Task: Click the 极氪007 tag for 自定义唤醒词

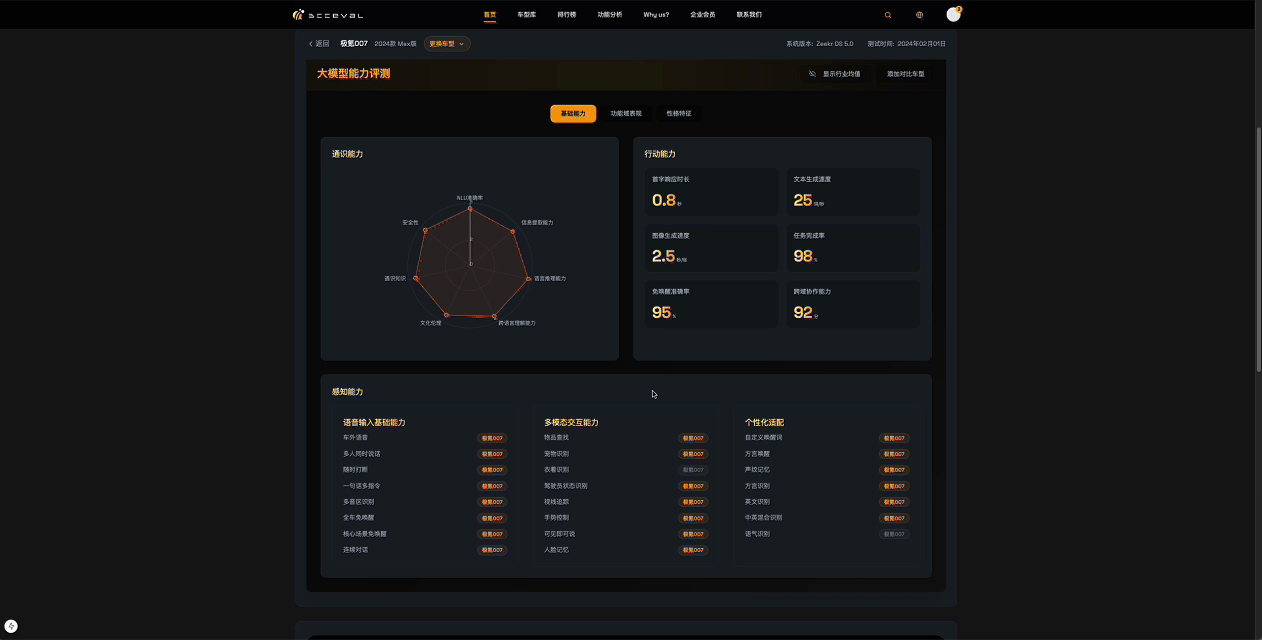Action: [x=894, y=438]
